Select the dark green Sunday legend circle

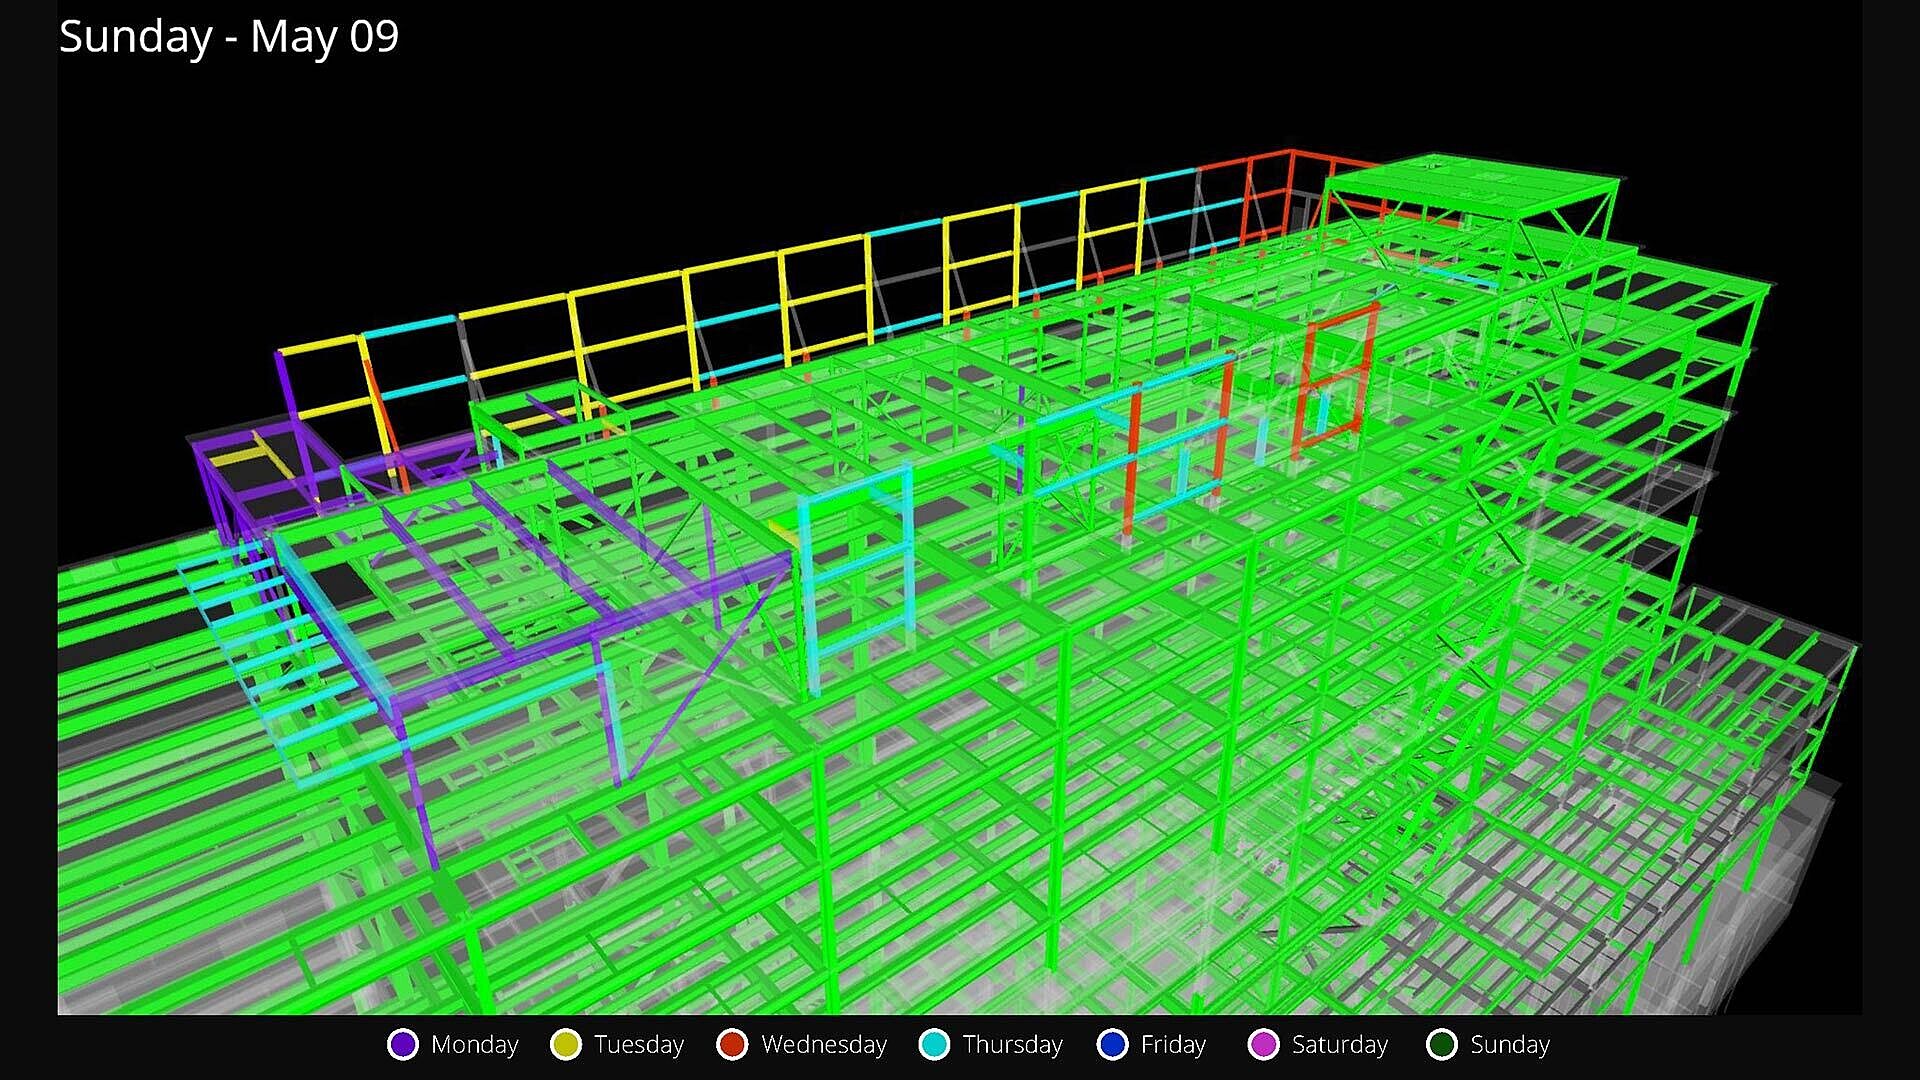(1442, 1045)
